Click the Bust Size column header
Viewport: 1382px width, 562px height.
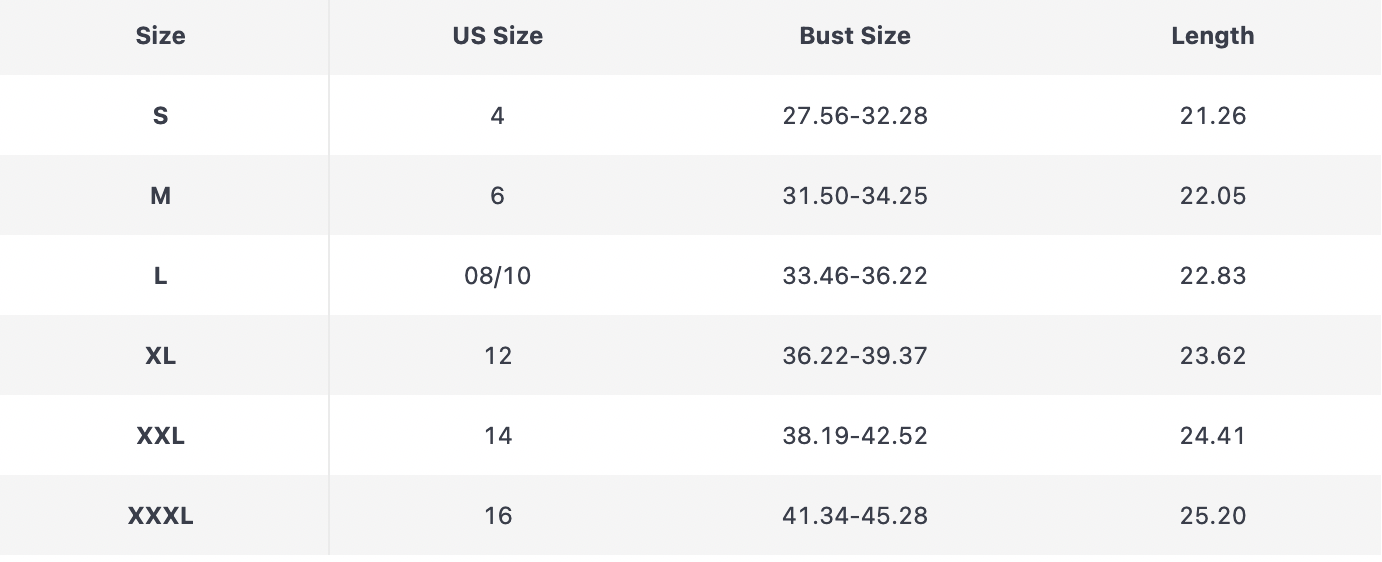pos(855,36)
